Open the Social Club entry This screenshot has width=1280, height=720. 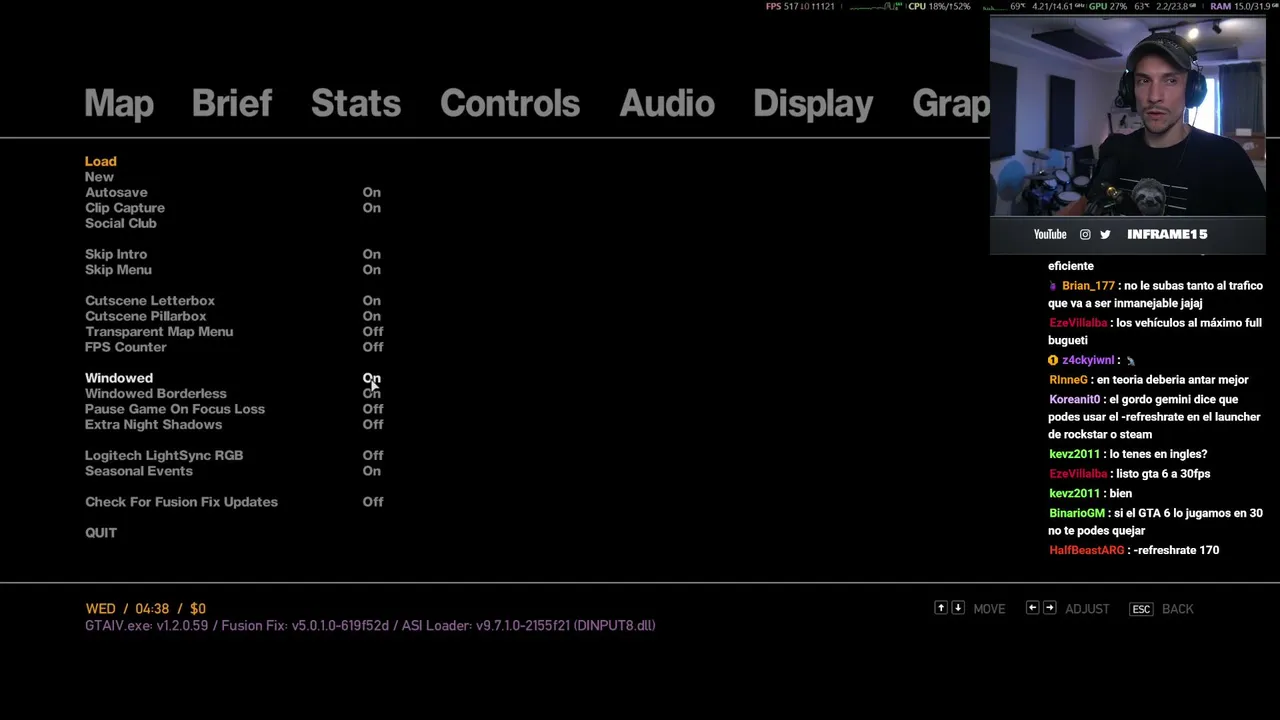click(x=121, y=223)
